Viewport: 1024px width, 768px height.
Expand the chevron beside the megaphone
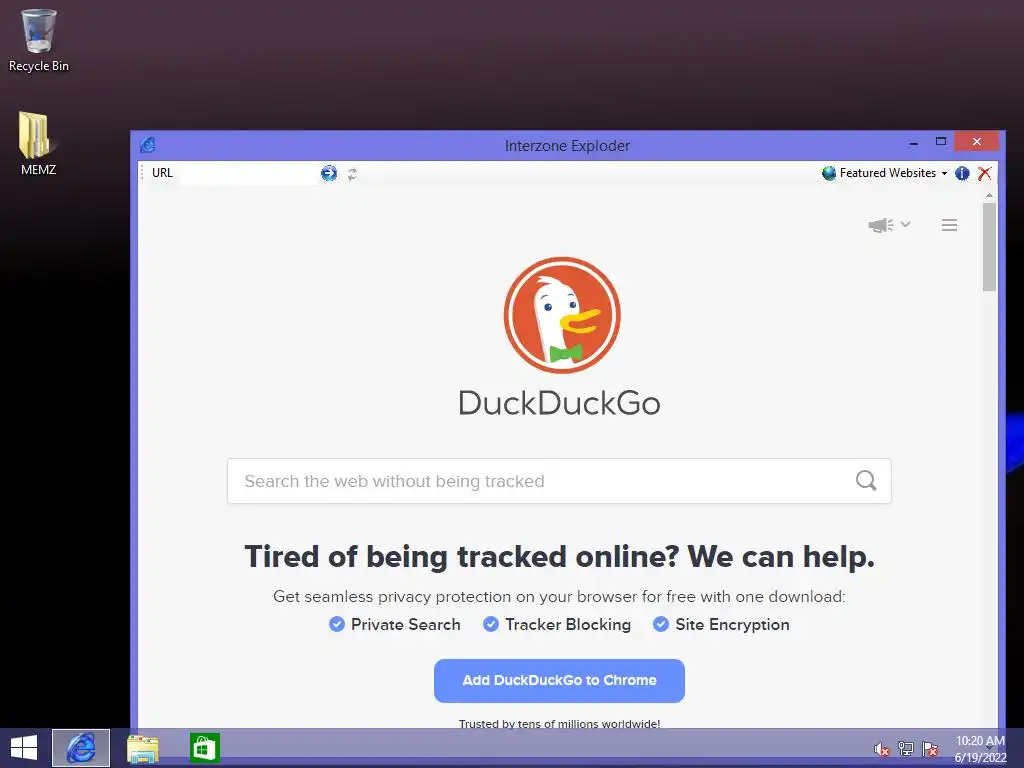point(905,224)
